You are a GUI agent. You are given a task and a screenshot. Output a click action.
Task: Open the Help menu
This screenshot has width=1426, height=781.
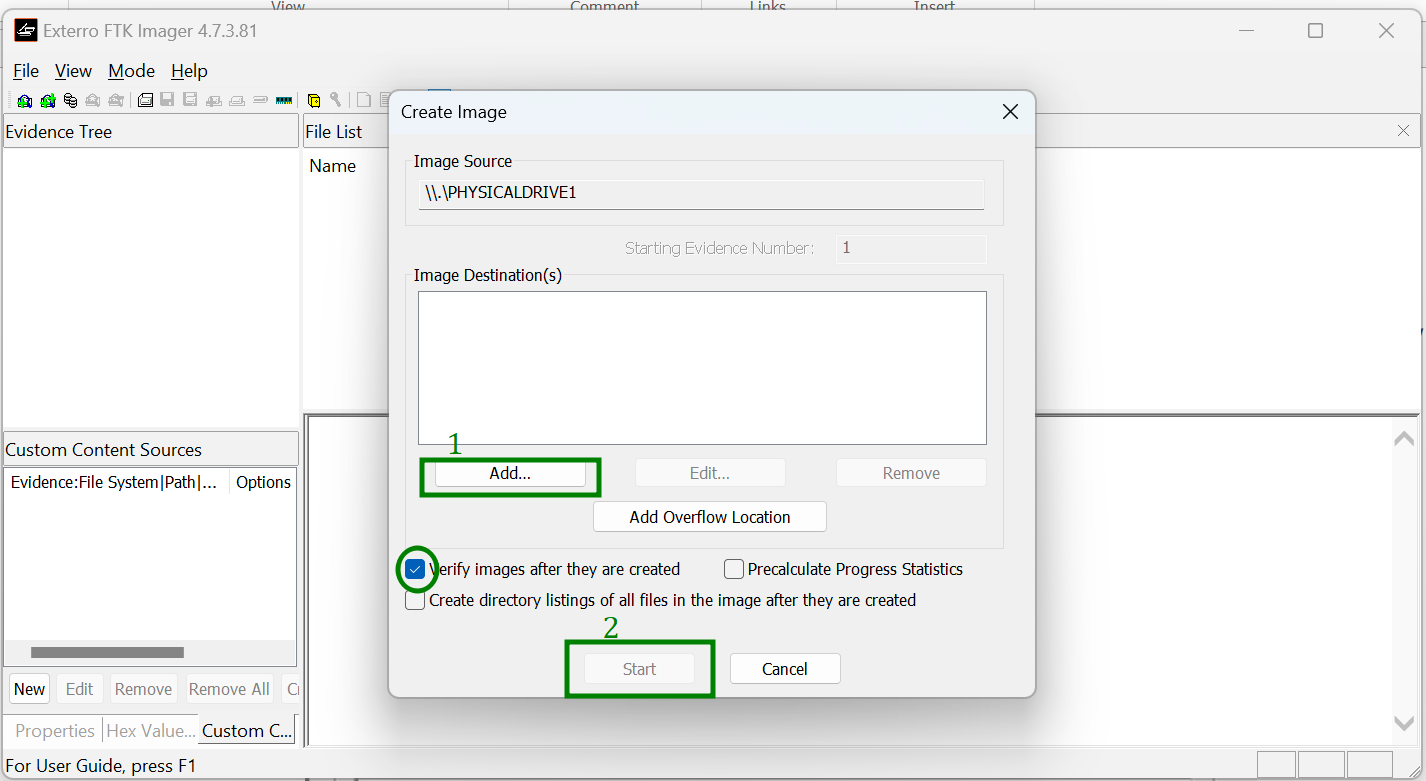[x=189, y=71]
